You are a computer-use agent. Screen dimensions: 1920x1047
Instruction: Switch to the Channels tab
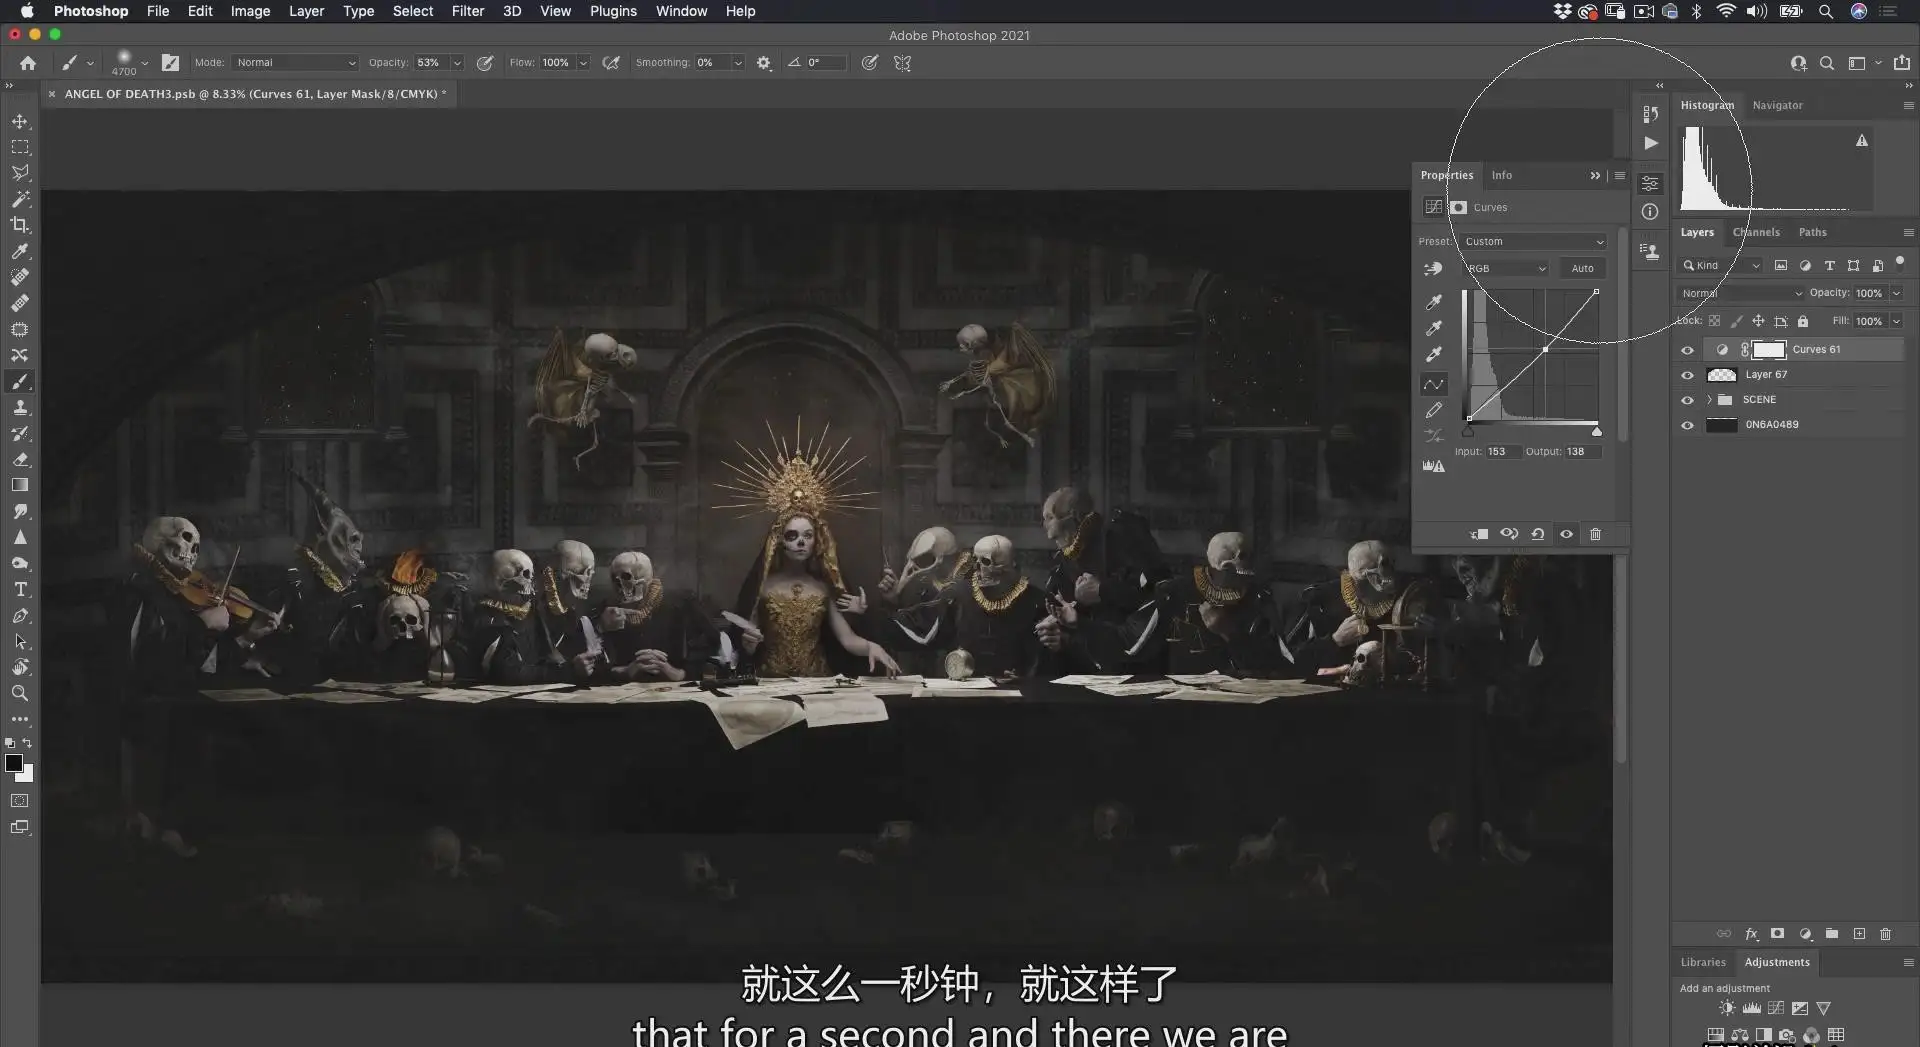click(1756, 232)
